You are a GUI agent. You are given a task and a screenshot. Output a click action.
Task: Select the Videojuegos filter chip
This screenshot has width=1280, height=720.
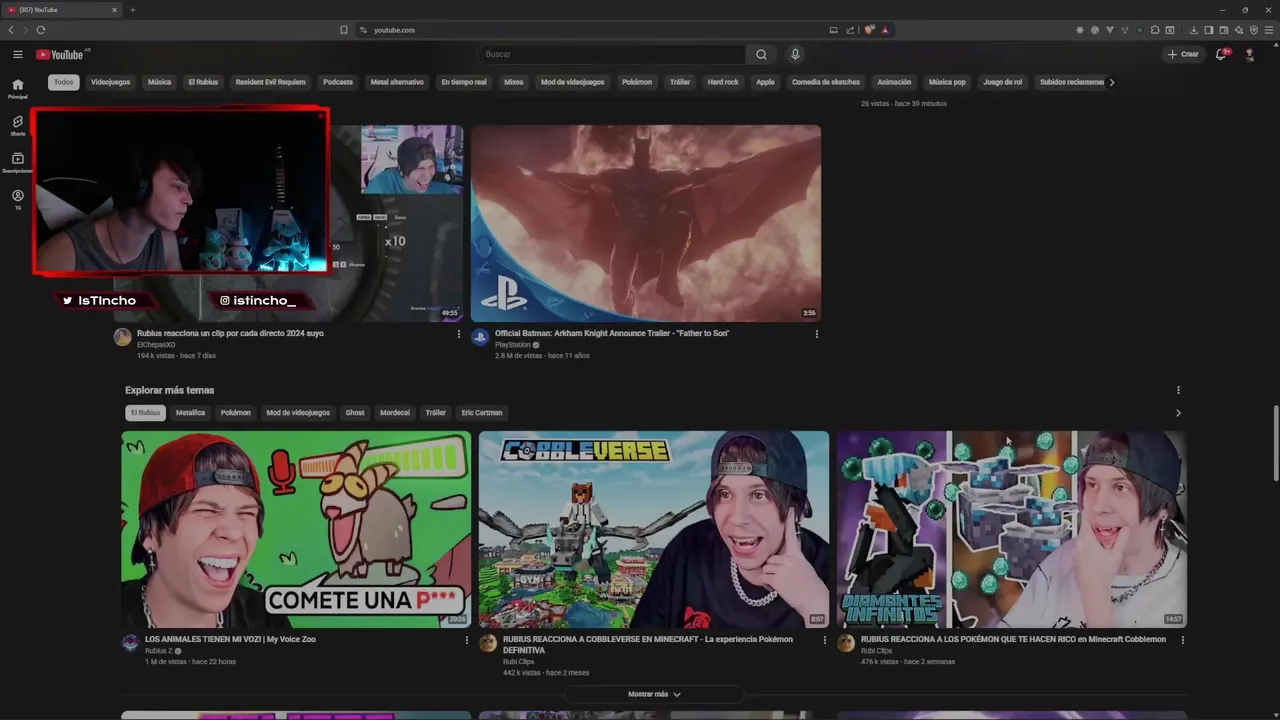[110, 82]
